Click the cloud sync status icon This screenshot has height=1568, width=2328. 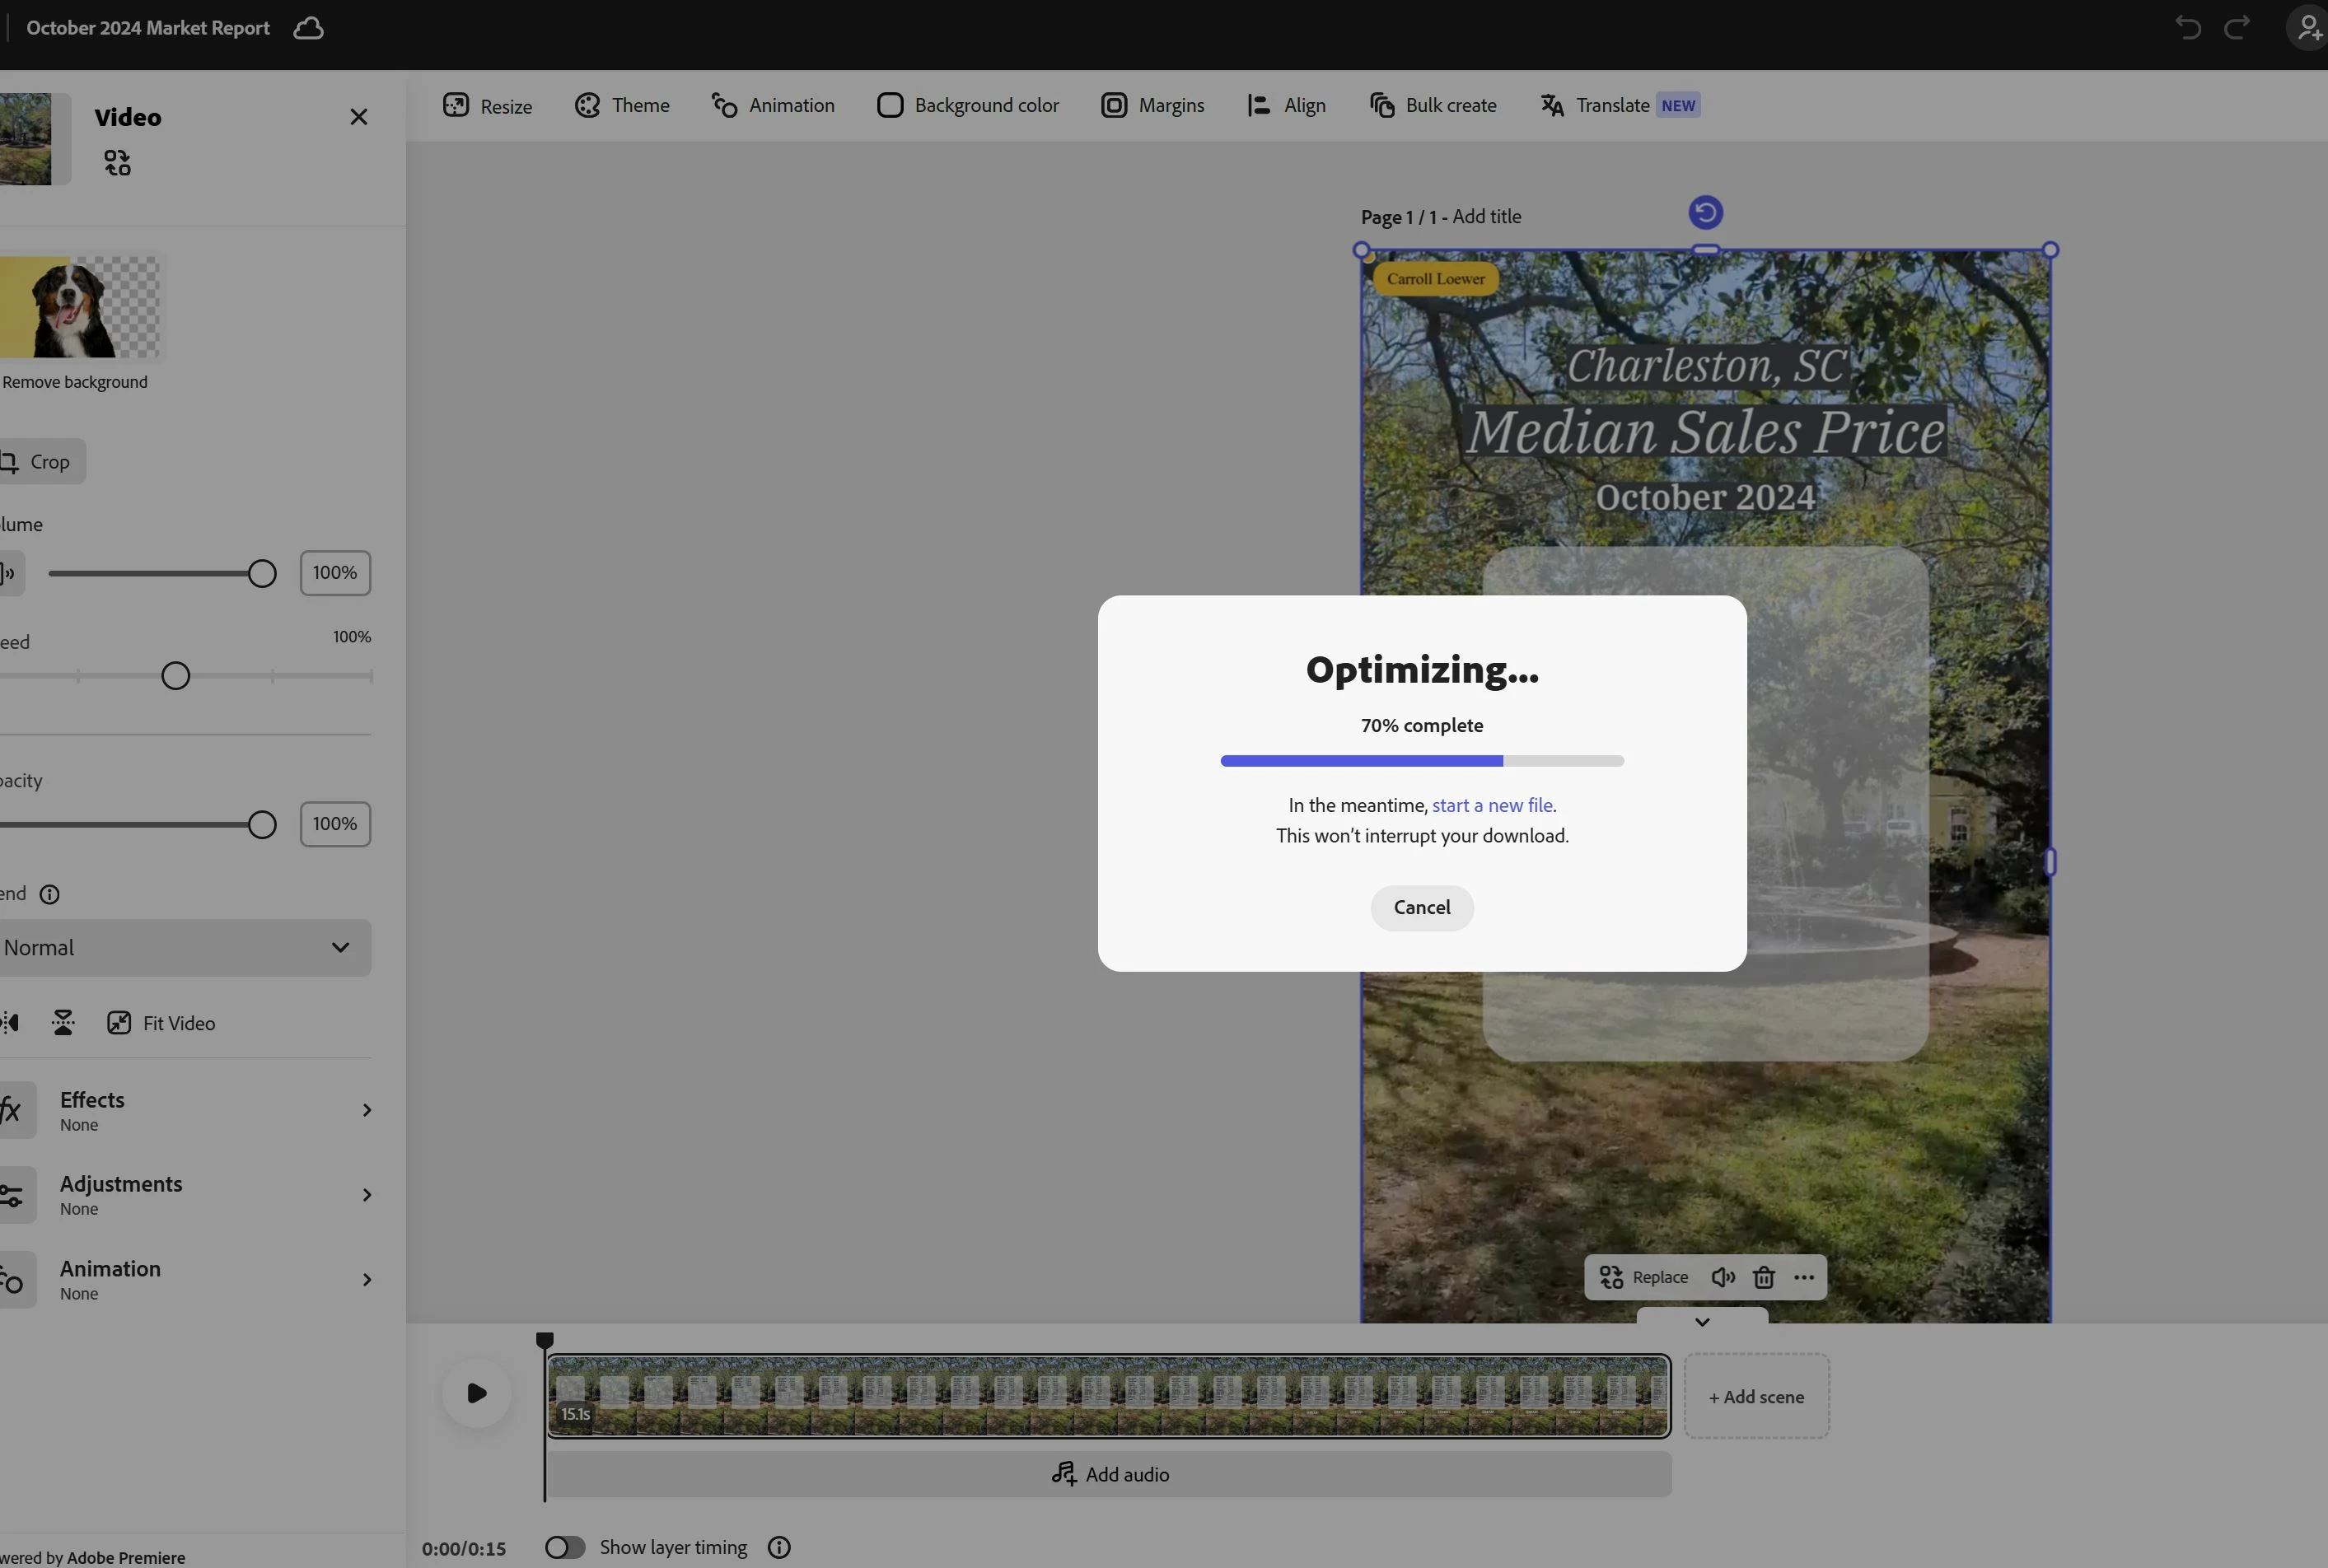(x=308, y=28)
